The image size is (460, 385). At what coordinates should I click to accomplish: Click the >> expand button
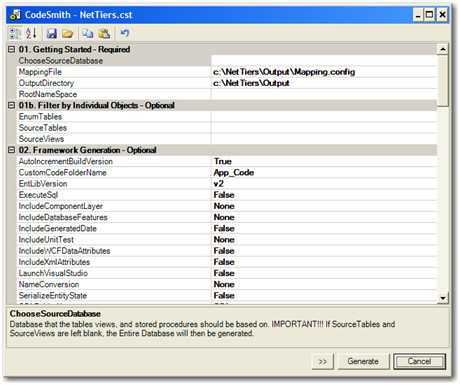point(323,361)
